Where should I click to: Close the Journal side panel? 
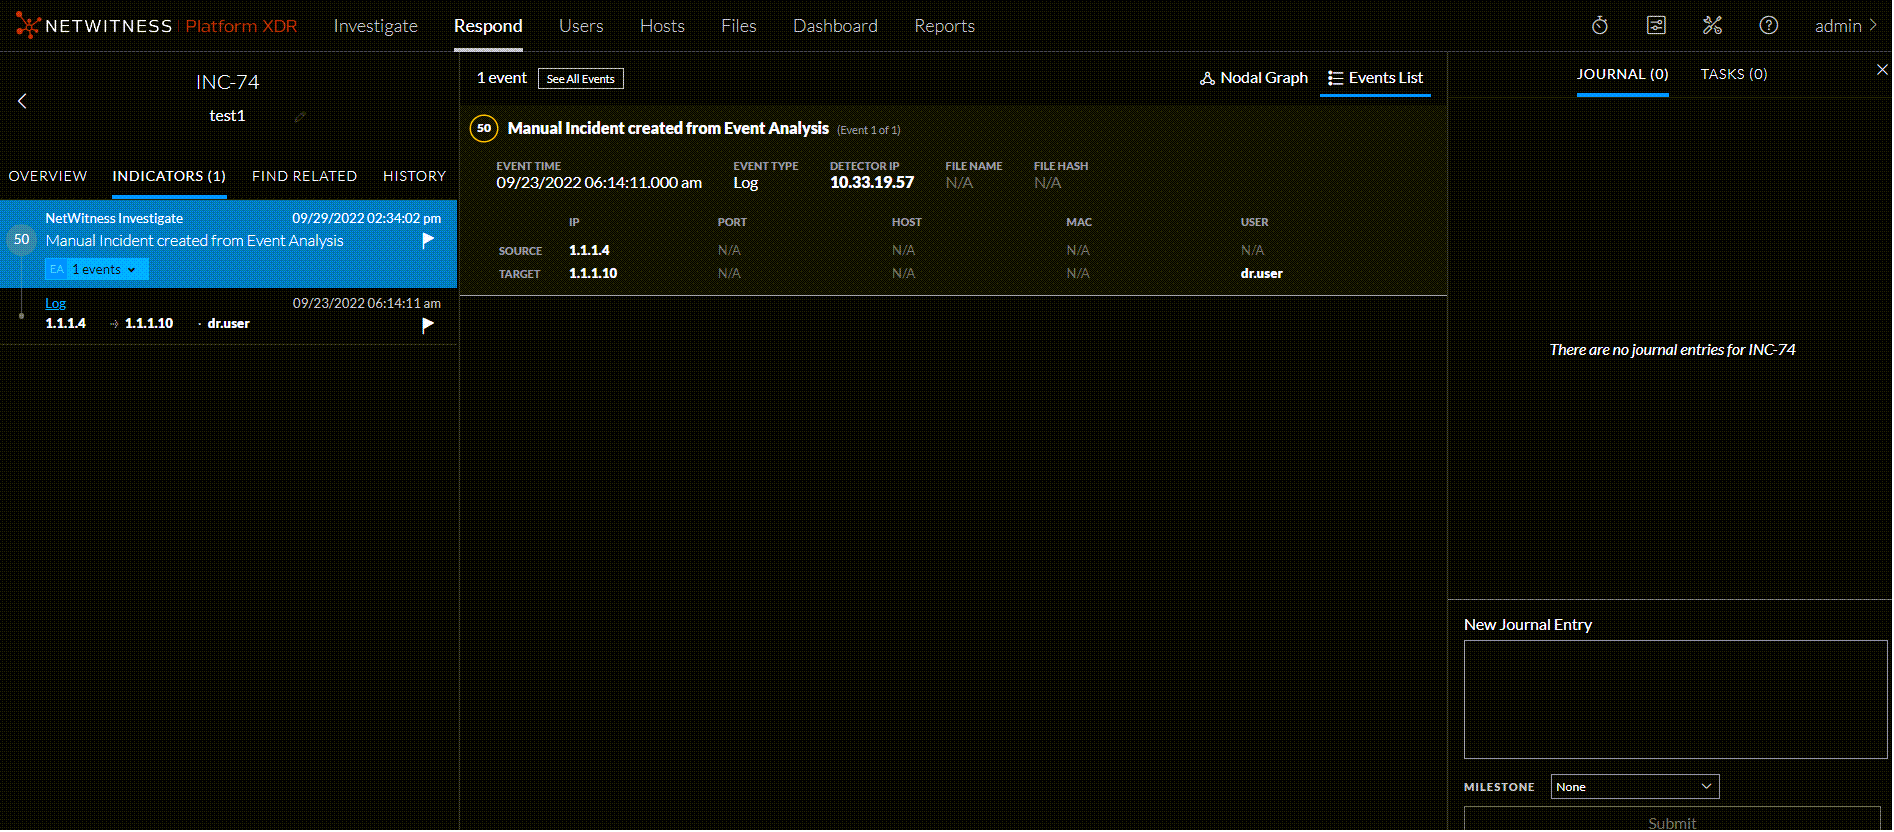pyautogui.click(x=1881, y=70)
